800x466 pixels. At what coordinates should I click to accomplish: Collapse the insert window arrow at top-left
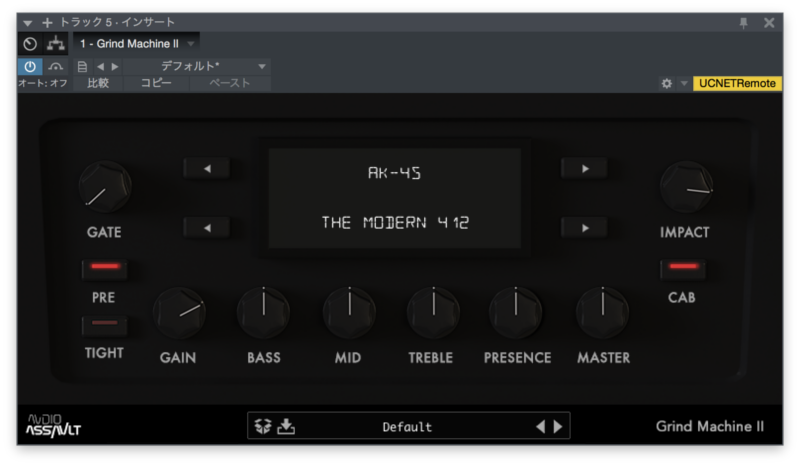pos(28,23)
